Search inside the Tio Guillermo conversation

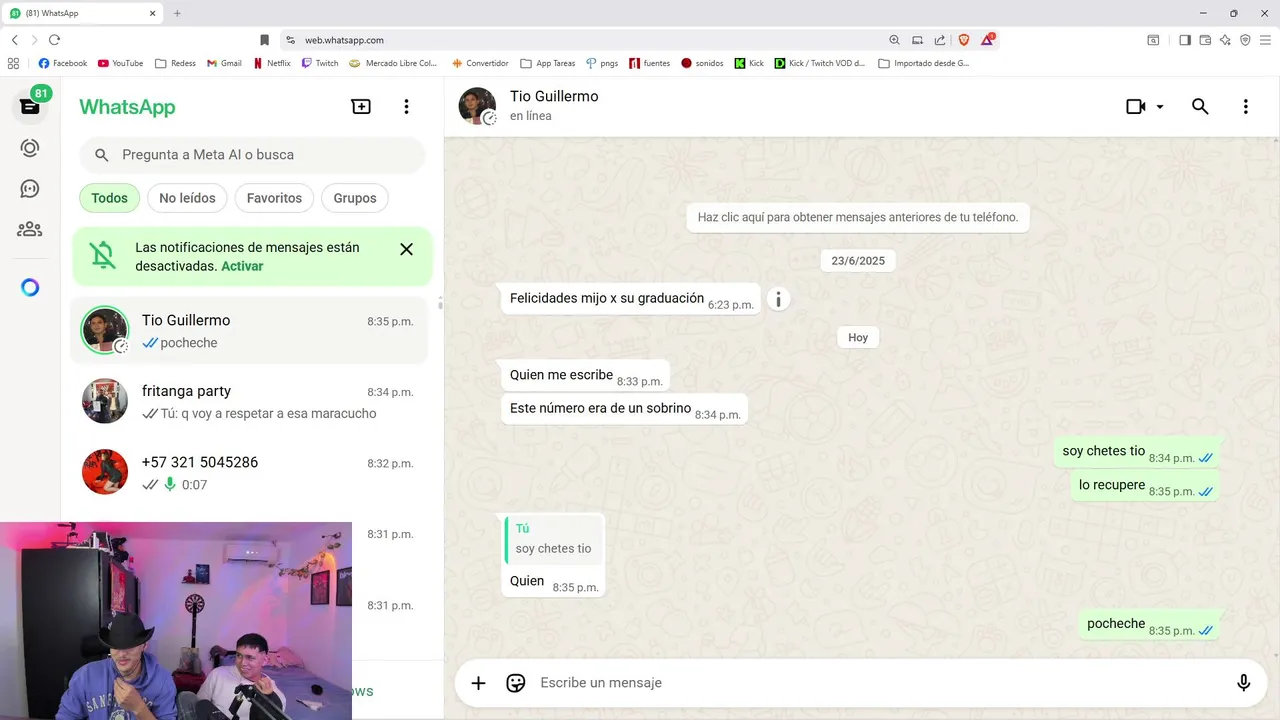1200,106
